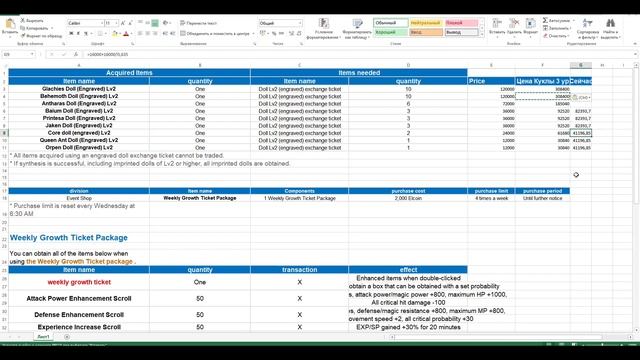Open the cell borders button
Image resolution: width=640 pixels, height=360 pixels.
(100, 33)
